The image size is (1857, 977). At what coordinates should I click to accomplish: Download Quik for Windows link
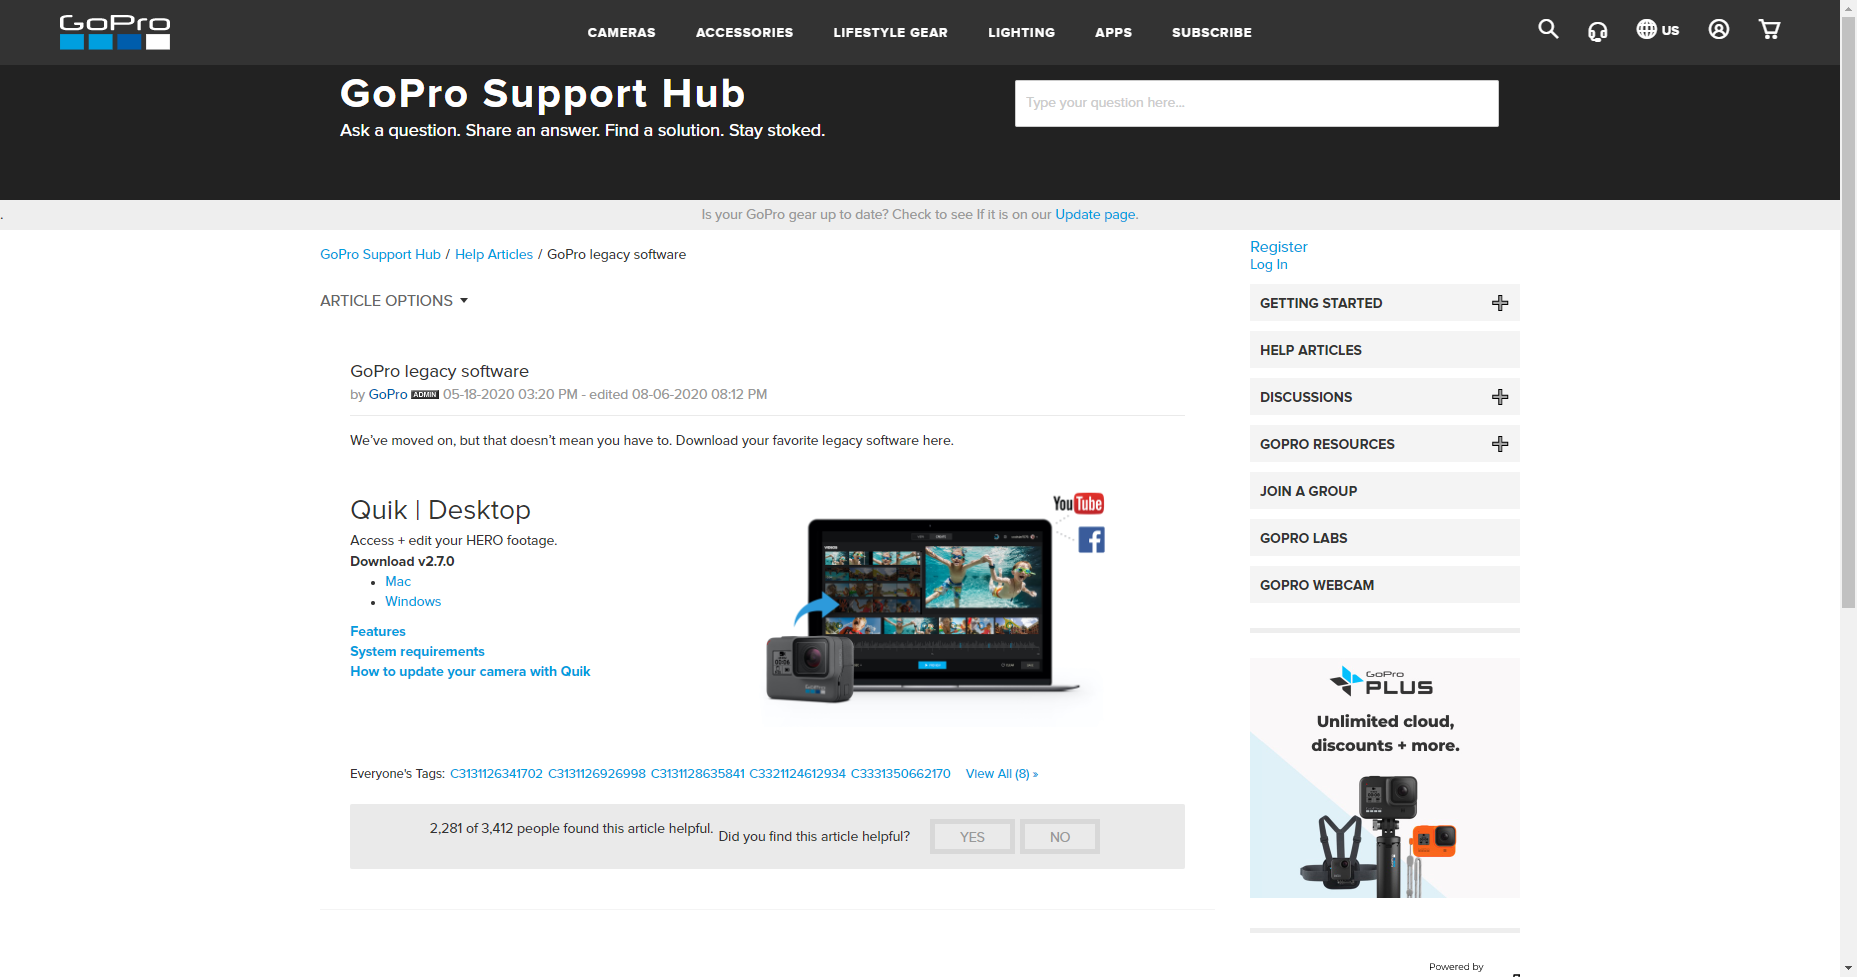(x=413, y=602)
